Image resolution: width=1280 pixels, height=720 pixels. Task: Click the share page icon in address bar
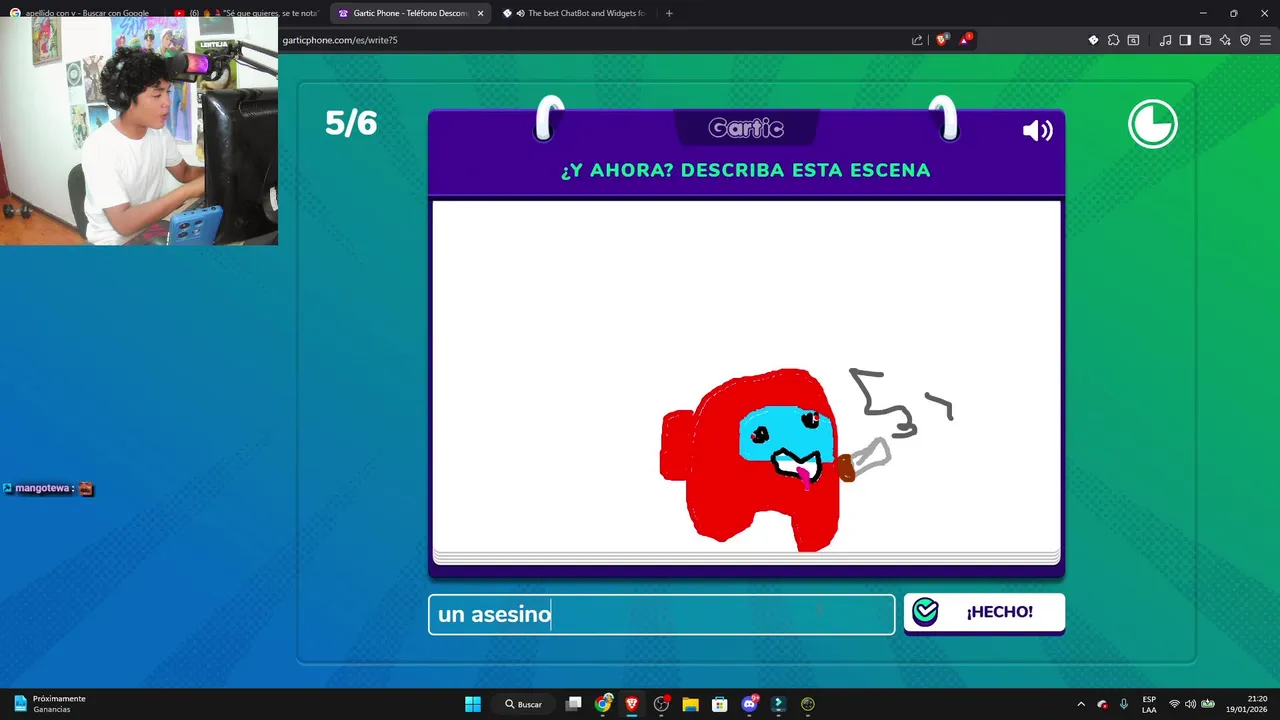917,40
